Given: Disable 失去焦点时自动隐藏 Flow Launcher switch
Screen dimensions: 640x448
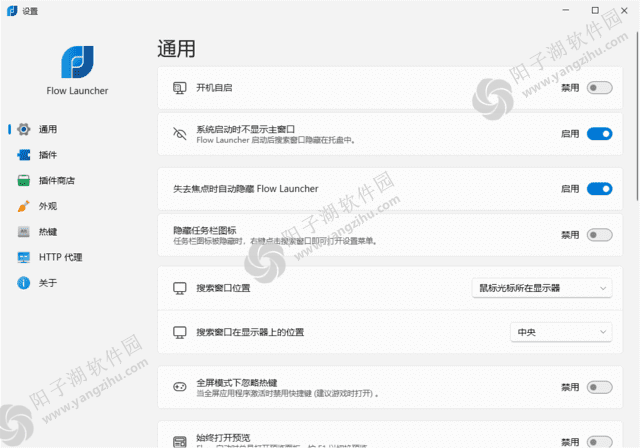Looking at the screenshot, I should 600,189.
